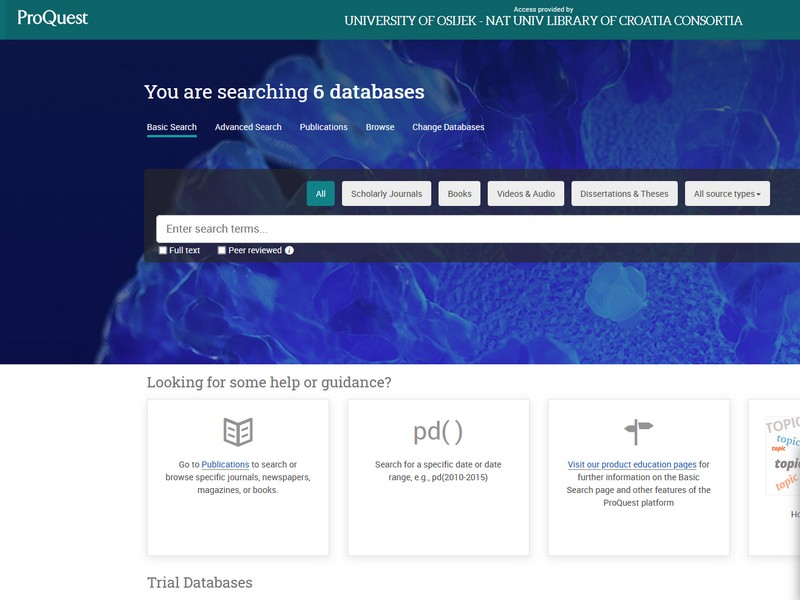Screen dimensions: 800x600
Task: Filter by Scholarly Journals
Action: point(386,194)
